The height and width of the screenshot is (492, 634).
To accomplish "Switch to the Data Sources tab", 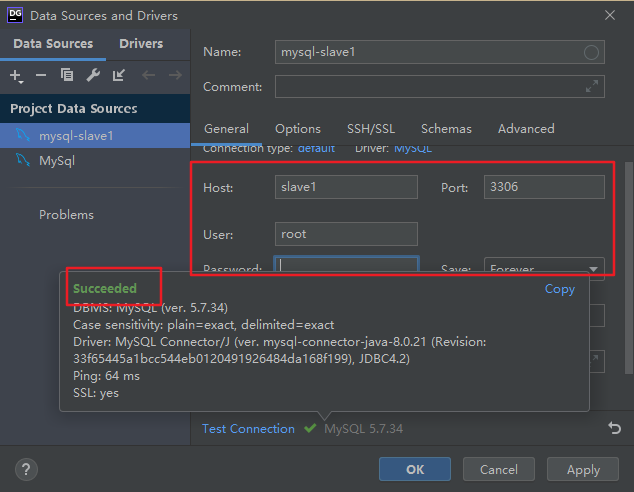I will (53, 44).
